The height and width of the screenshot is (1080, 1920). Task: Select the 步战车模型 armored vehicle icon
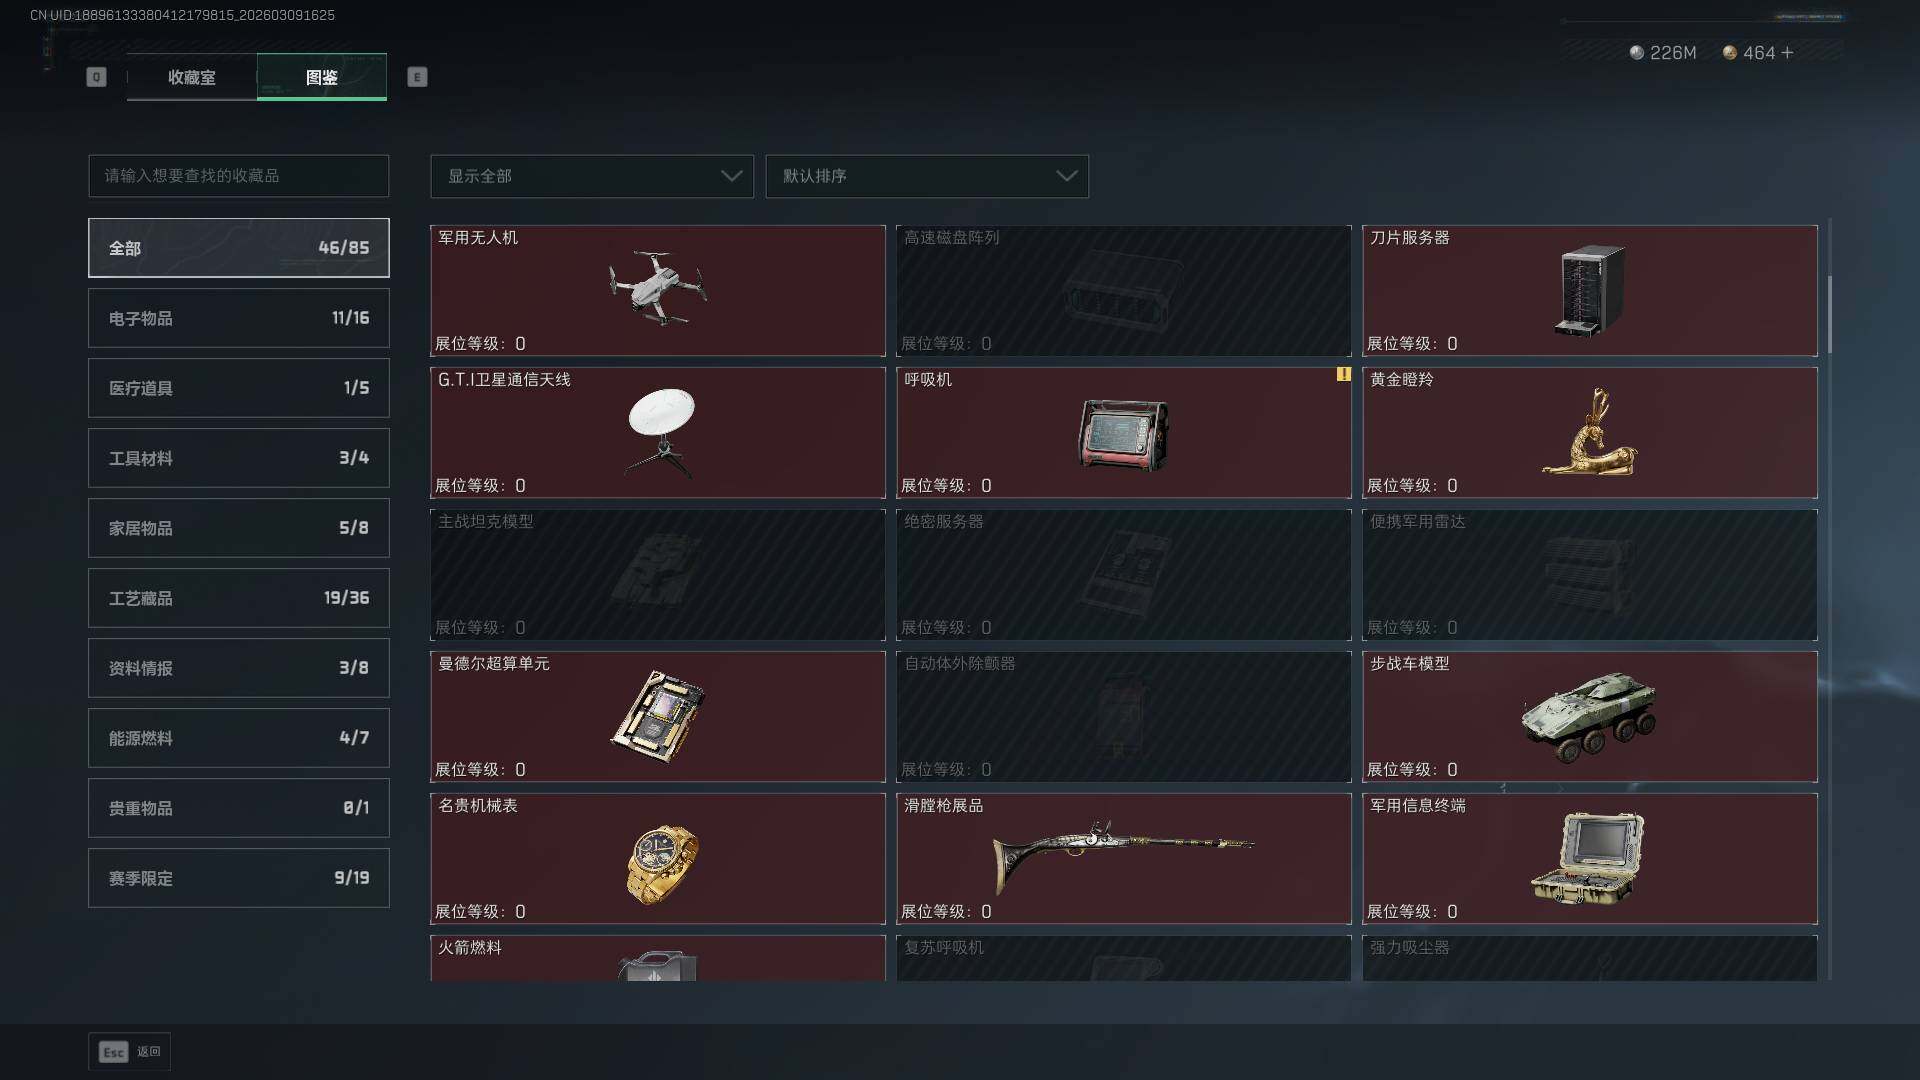tap(1588, 717)
